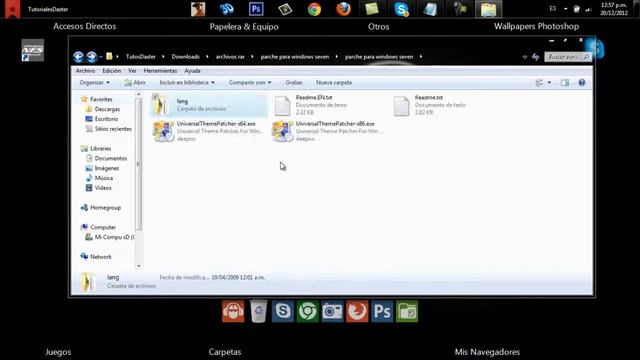Navigate to the TutosDaster breadcrumb
The height and width of the screenshot is (360, 640).
[x=141, y=57]
